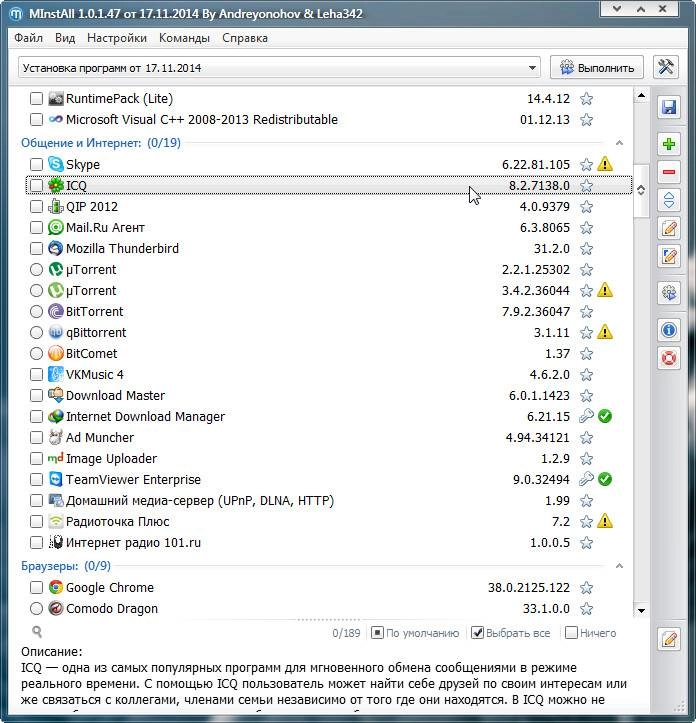This screenshot has height=723, width=696.
Task: Click the Comodo Dragon app icon
Action: pos(56,609)
